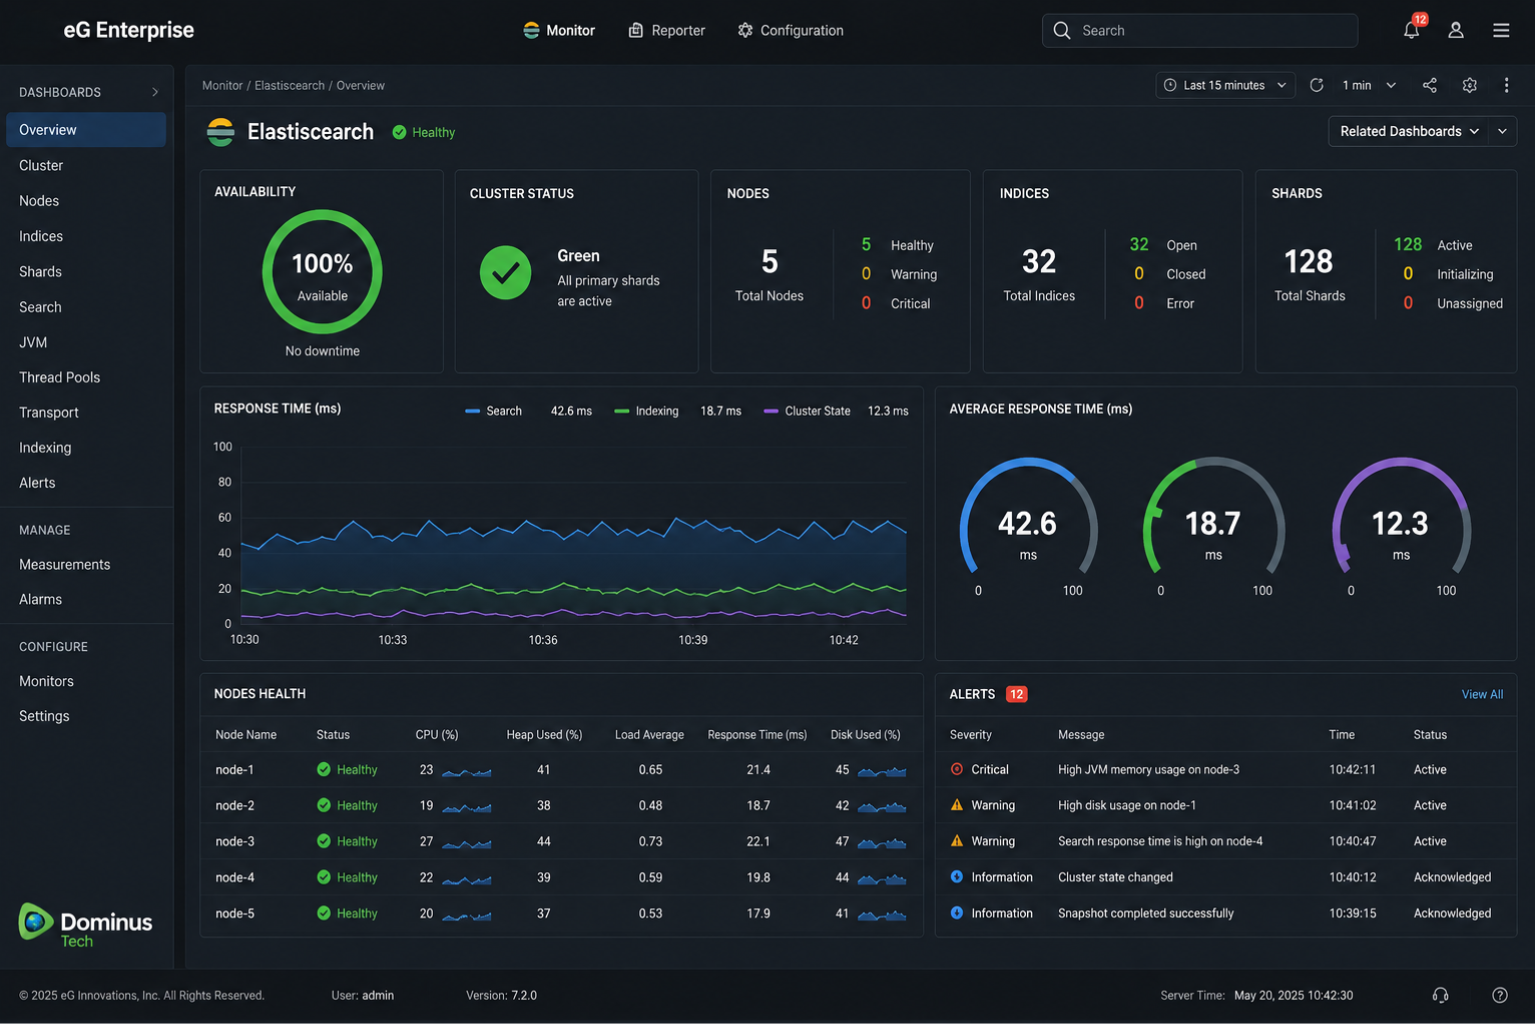
Task: Click the headset support icon in footer
Action: pyautogui.click(x=1440, y=995)
